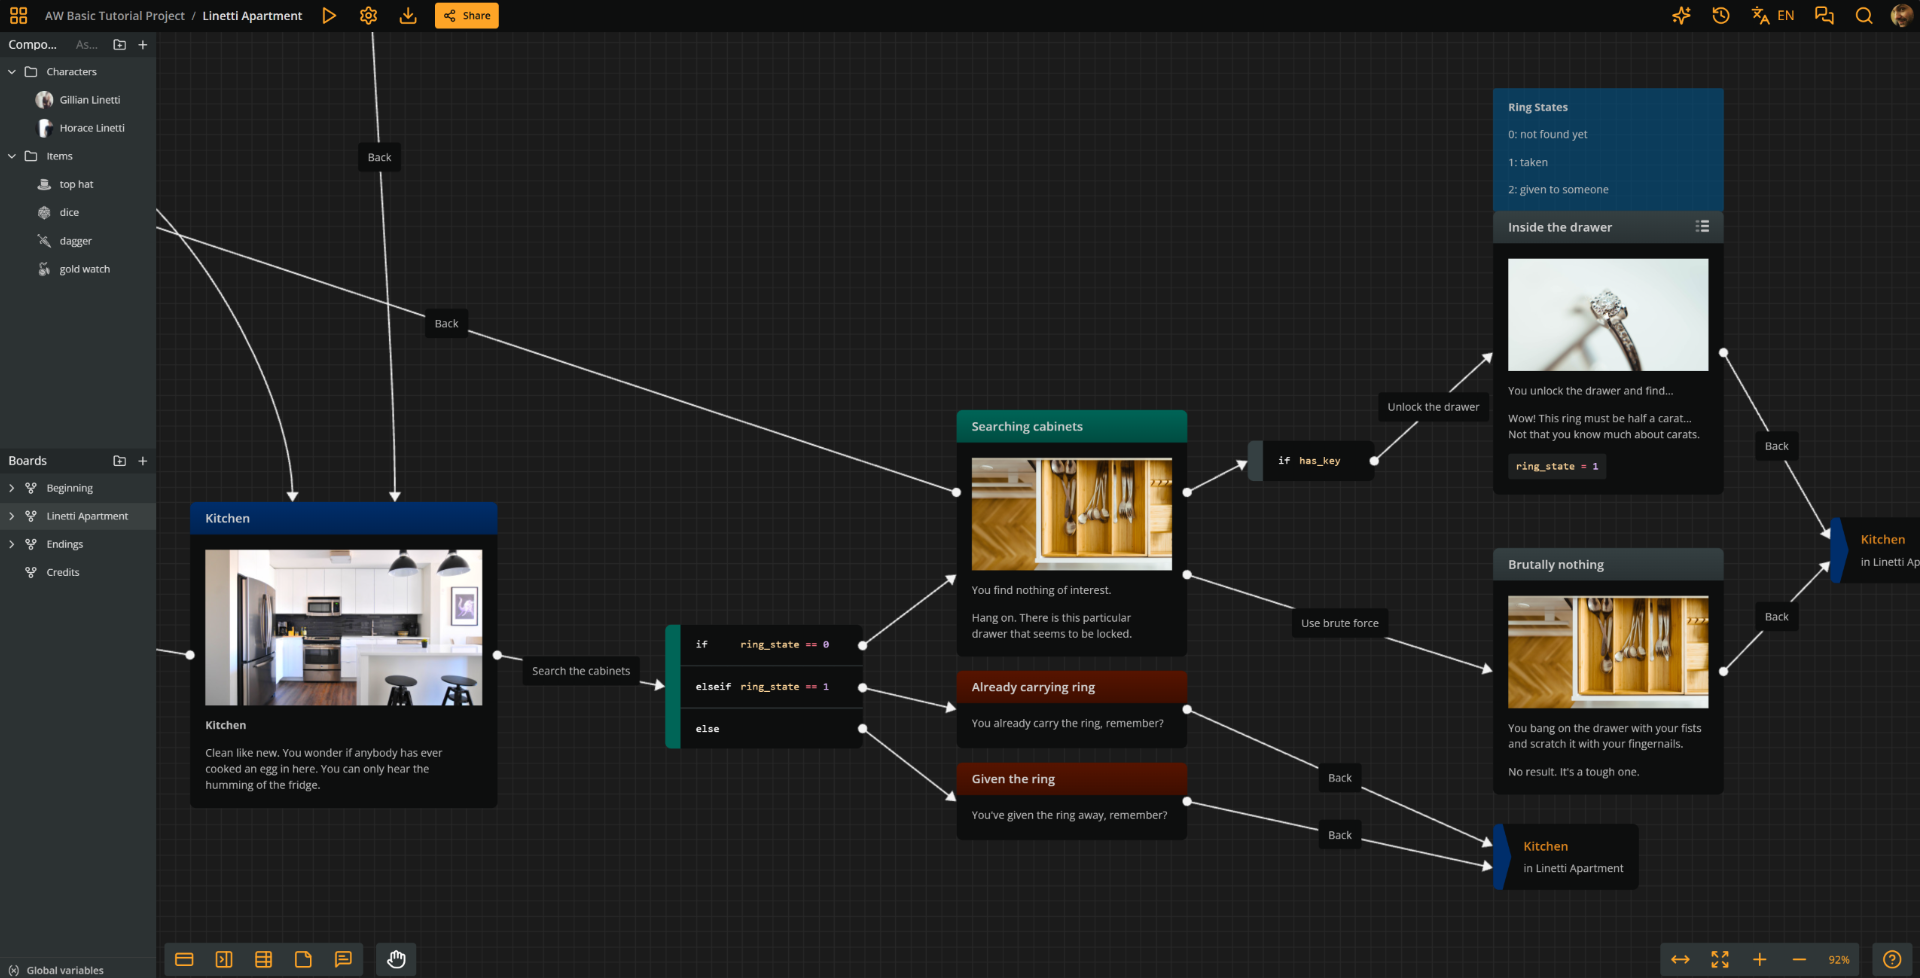Open the help question mark icon
The width and height of the screenshot is (1920, 978).
(1892, 959)
